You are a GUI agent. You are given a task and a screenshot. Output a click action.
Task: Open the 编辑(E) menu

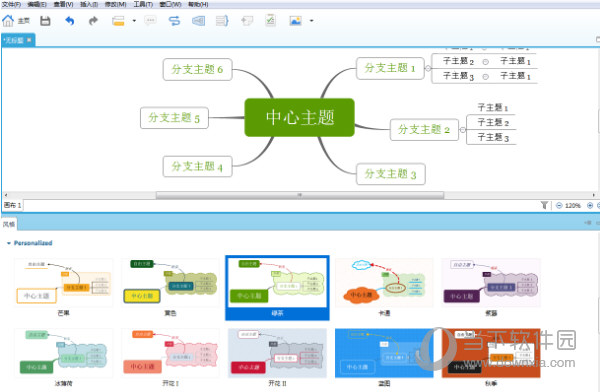click(x=37, y=4)
